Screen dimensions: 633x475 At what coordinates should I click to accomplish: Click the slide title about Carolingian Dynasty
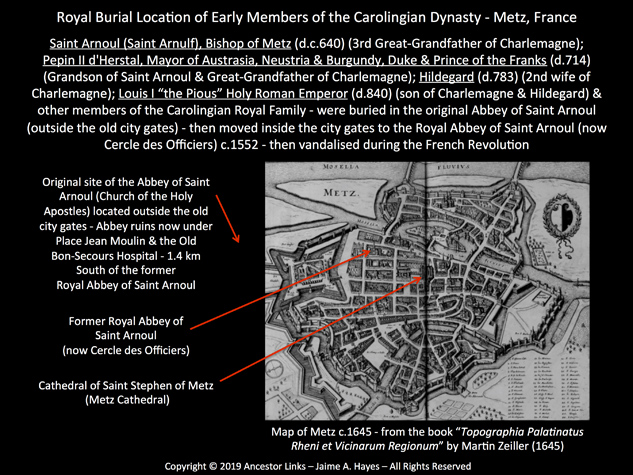tap(316, 17)
